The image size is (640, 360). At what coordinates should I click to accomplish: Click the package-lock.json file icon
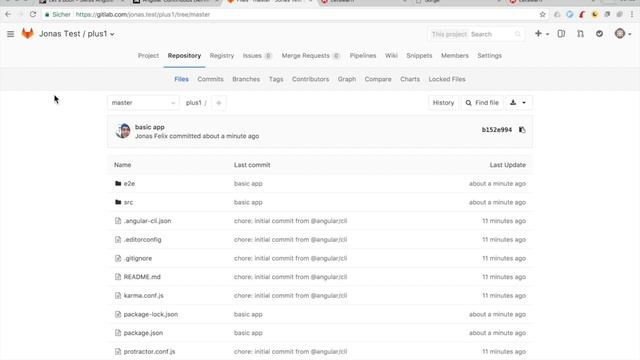(x=118, y=314)
